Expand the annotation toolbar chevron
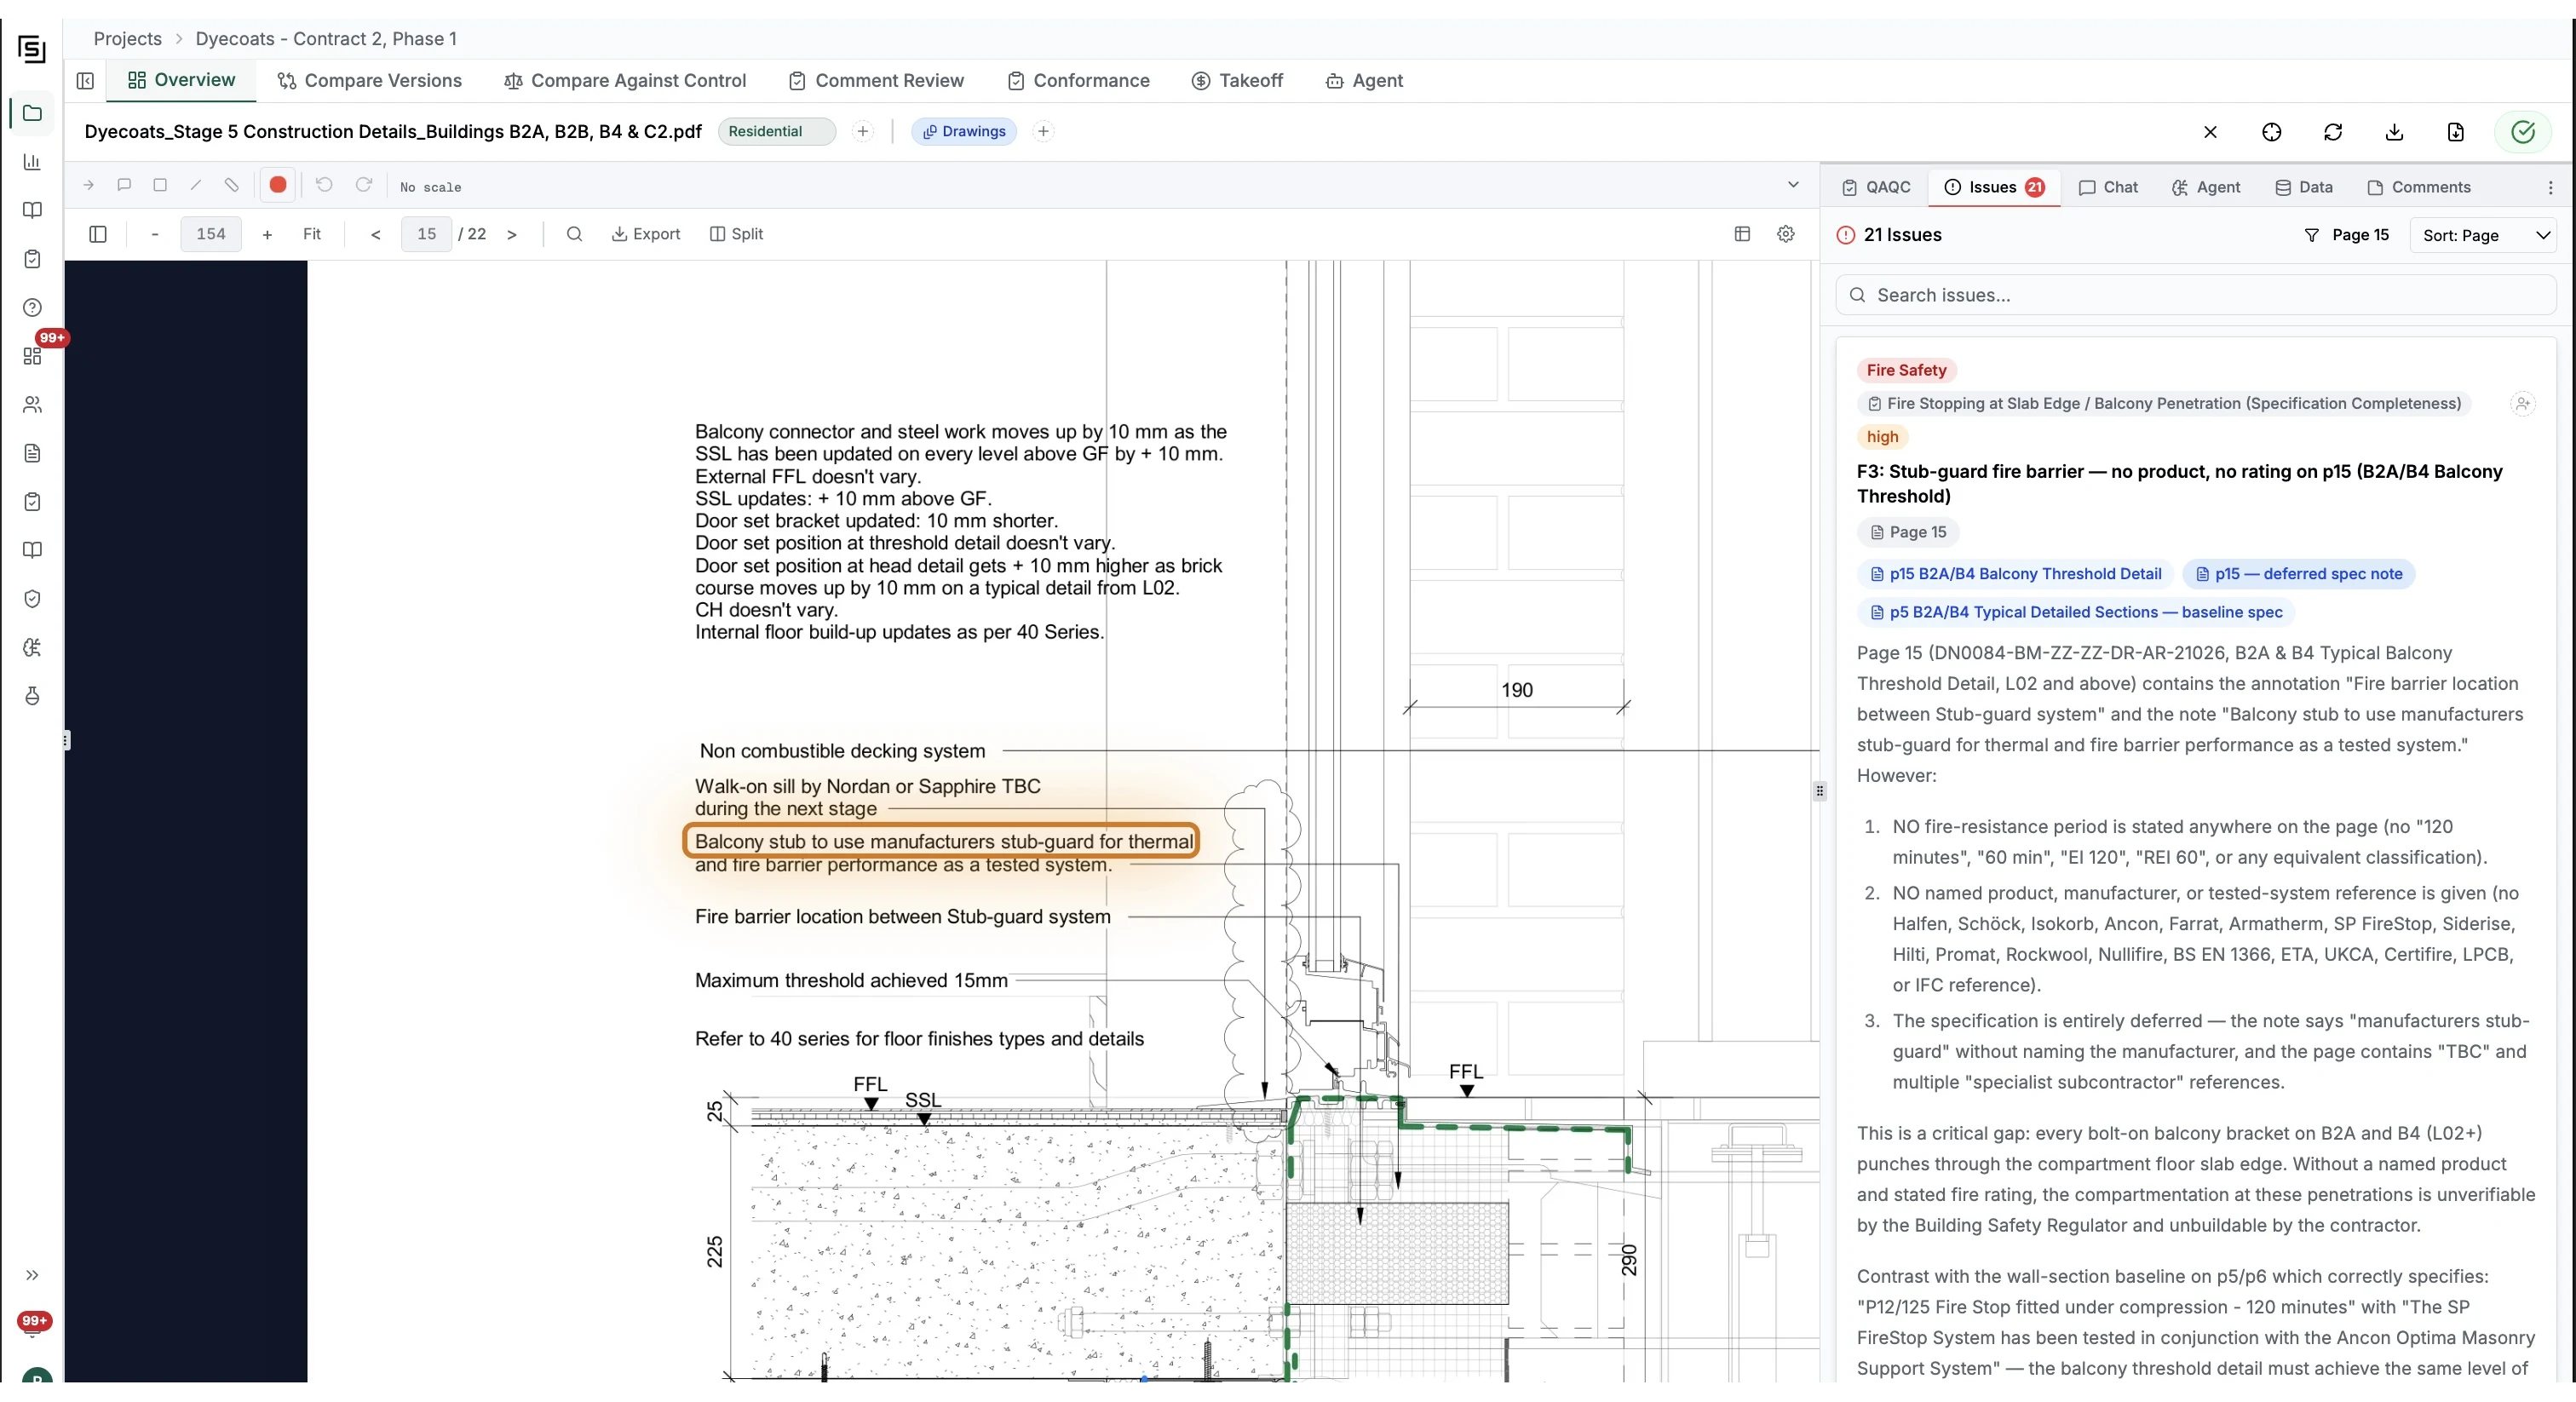Screen dimensions: 2576x1402 coord(1793,185)
